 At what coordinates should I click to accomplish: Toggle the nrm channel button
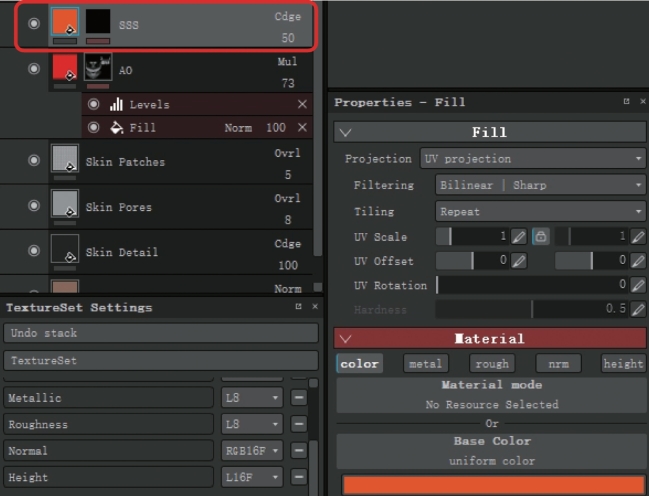point(558,364)
